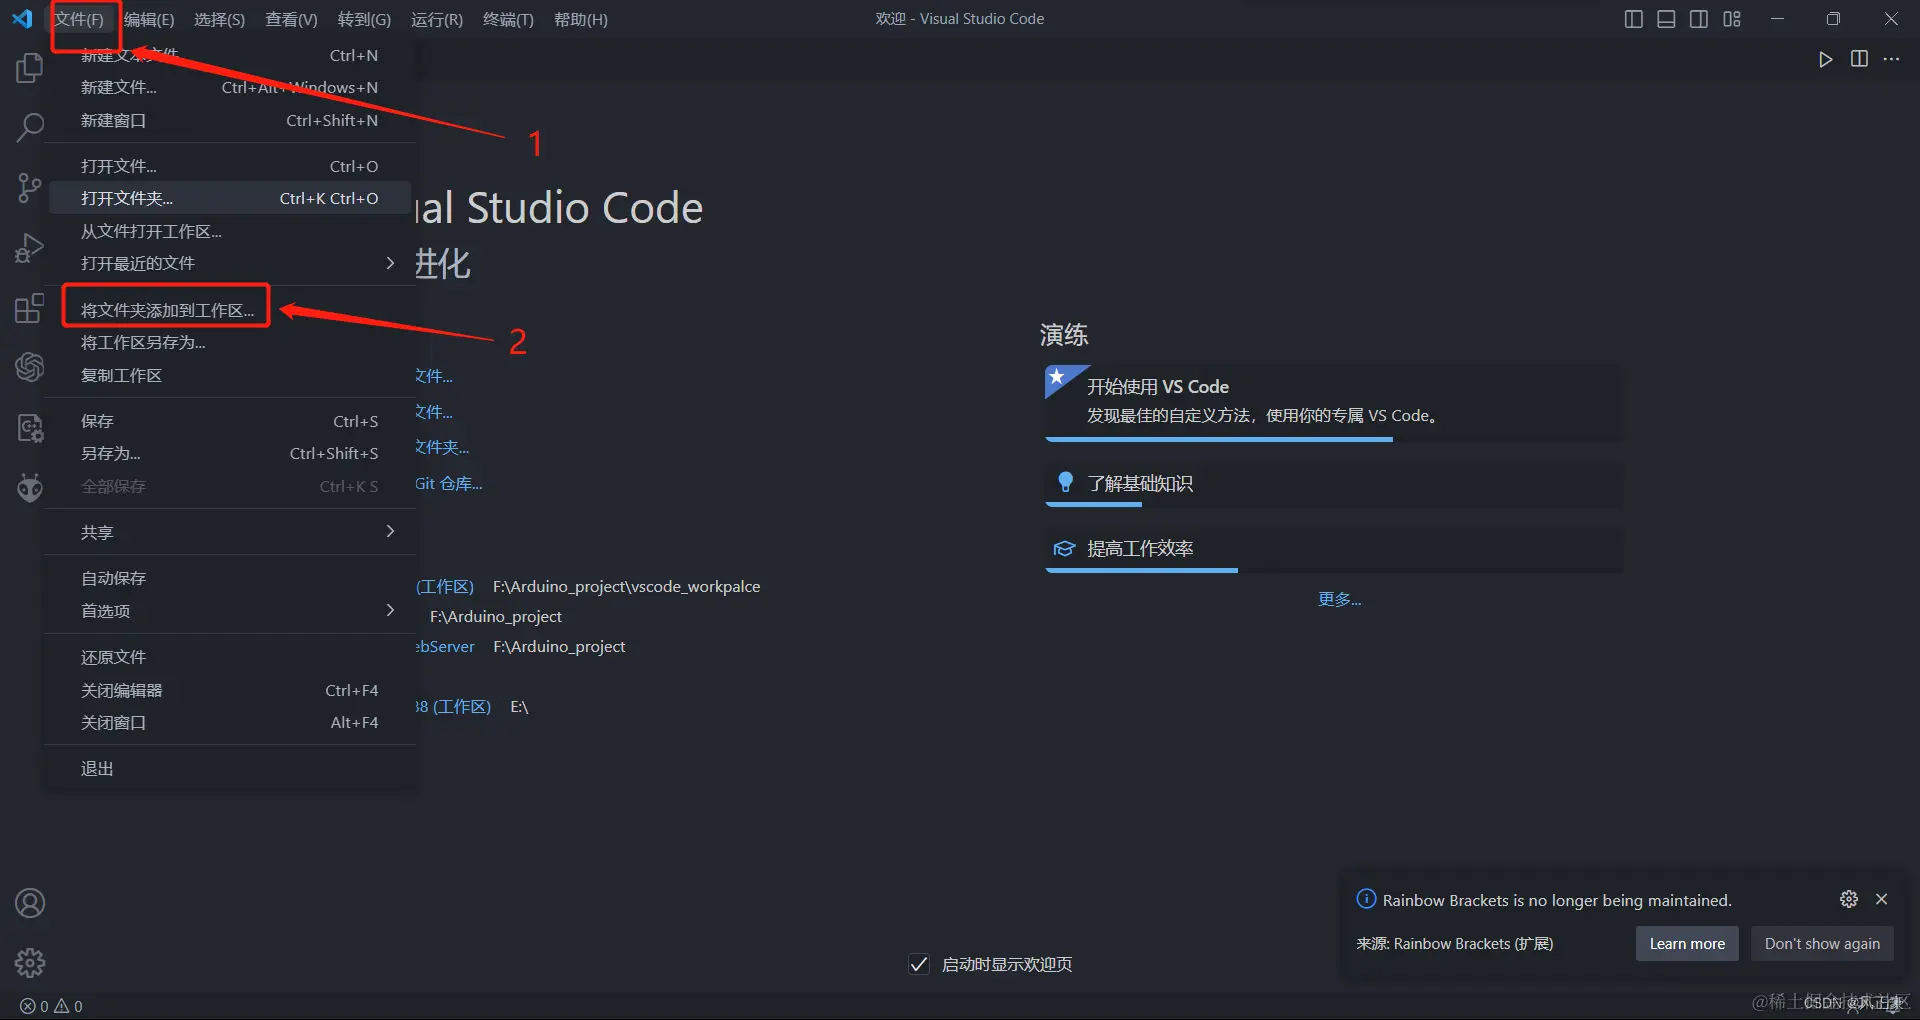
Task: Click the VS Code logo icon
Action: pos(22,19)
